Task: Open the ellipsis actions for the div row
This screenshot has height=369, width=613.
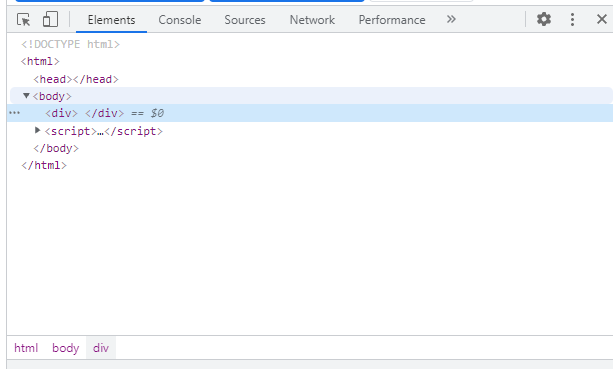Action: (x=14, y=113)
